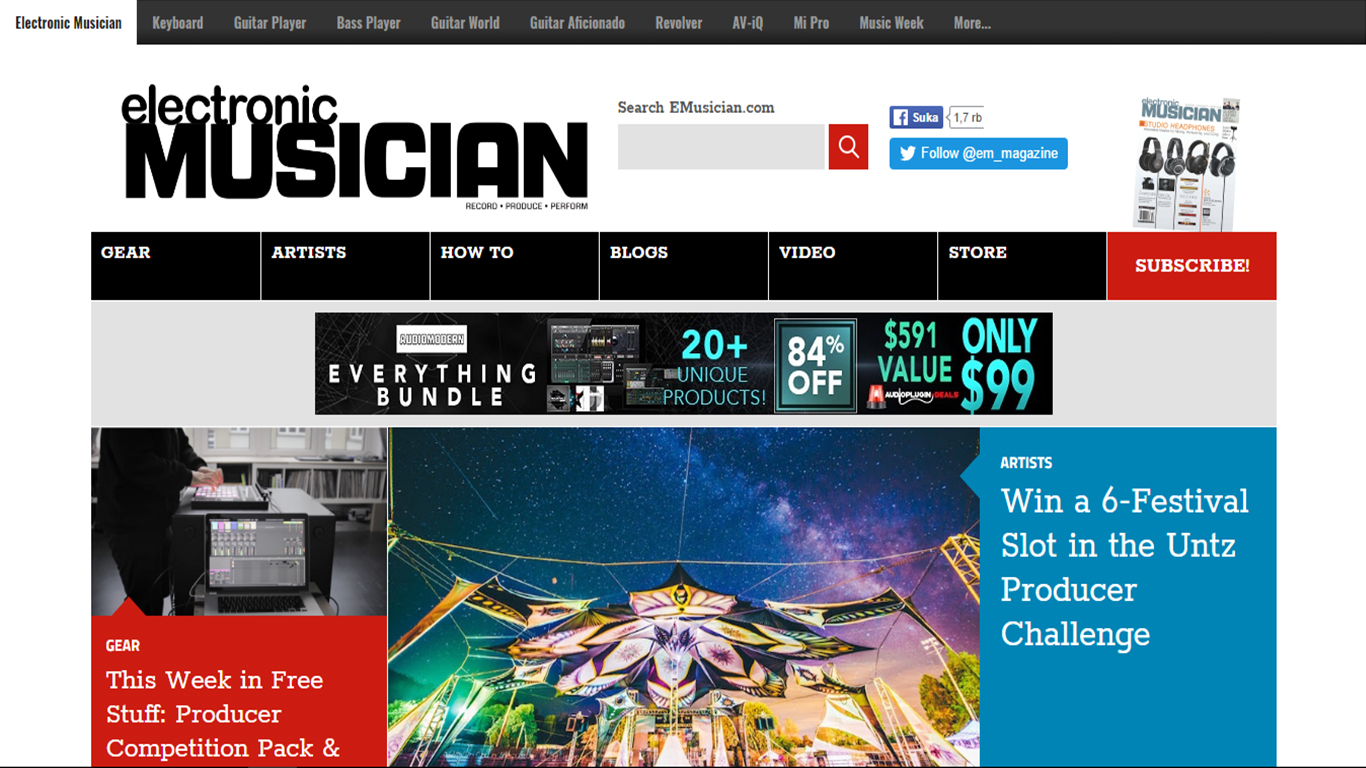Follow @em_magazine on Twitter
This screenshot has width=1366, height=768.
[x=978, y=153]
